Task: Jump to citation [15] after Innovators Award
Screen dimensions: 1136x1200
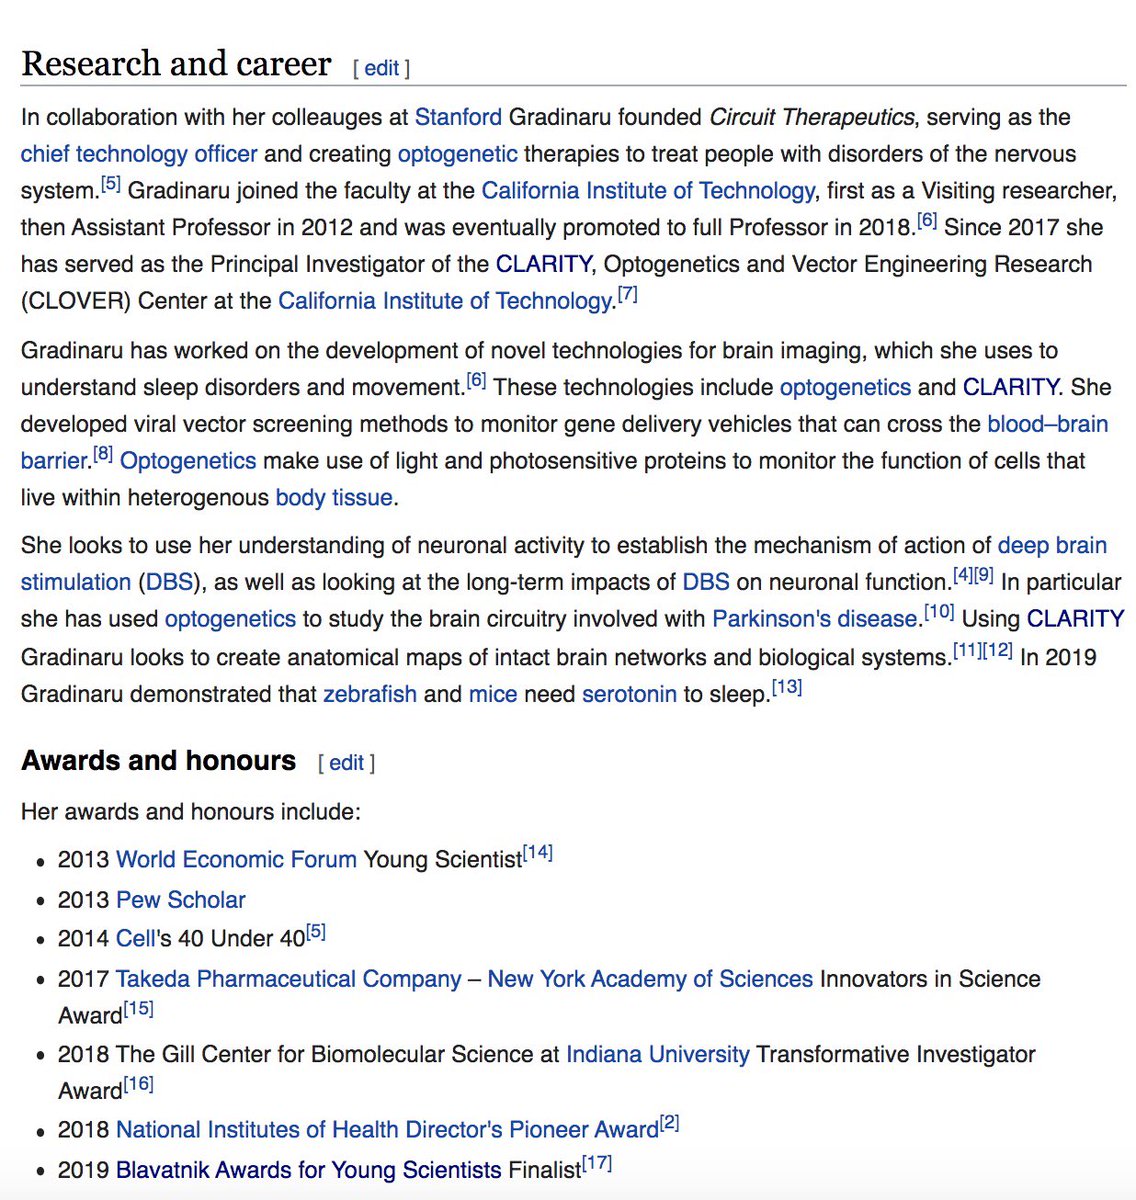Action: pos(139,1010)
